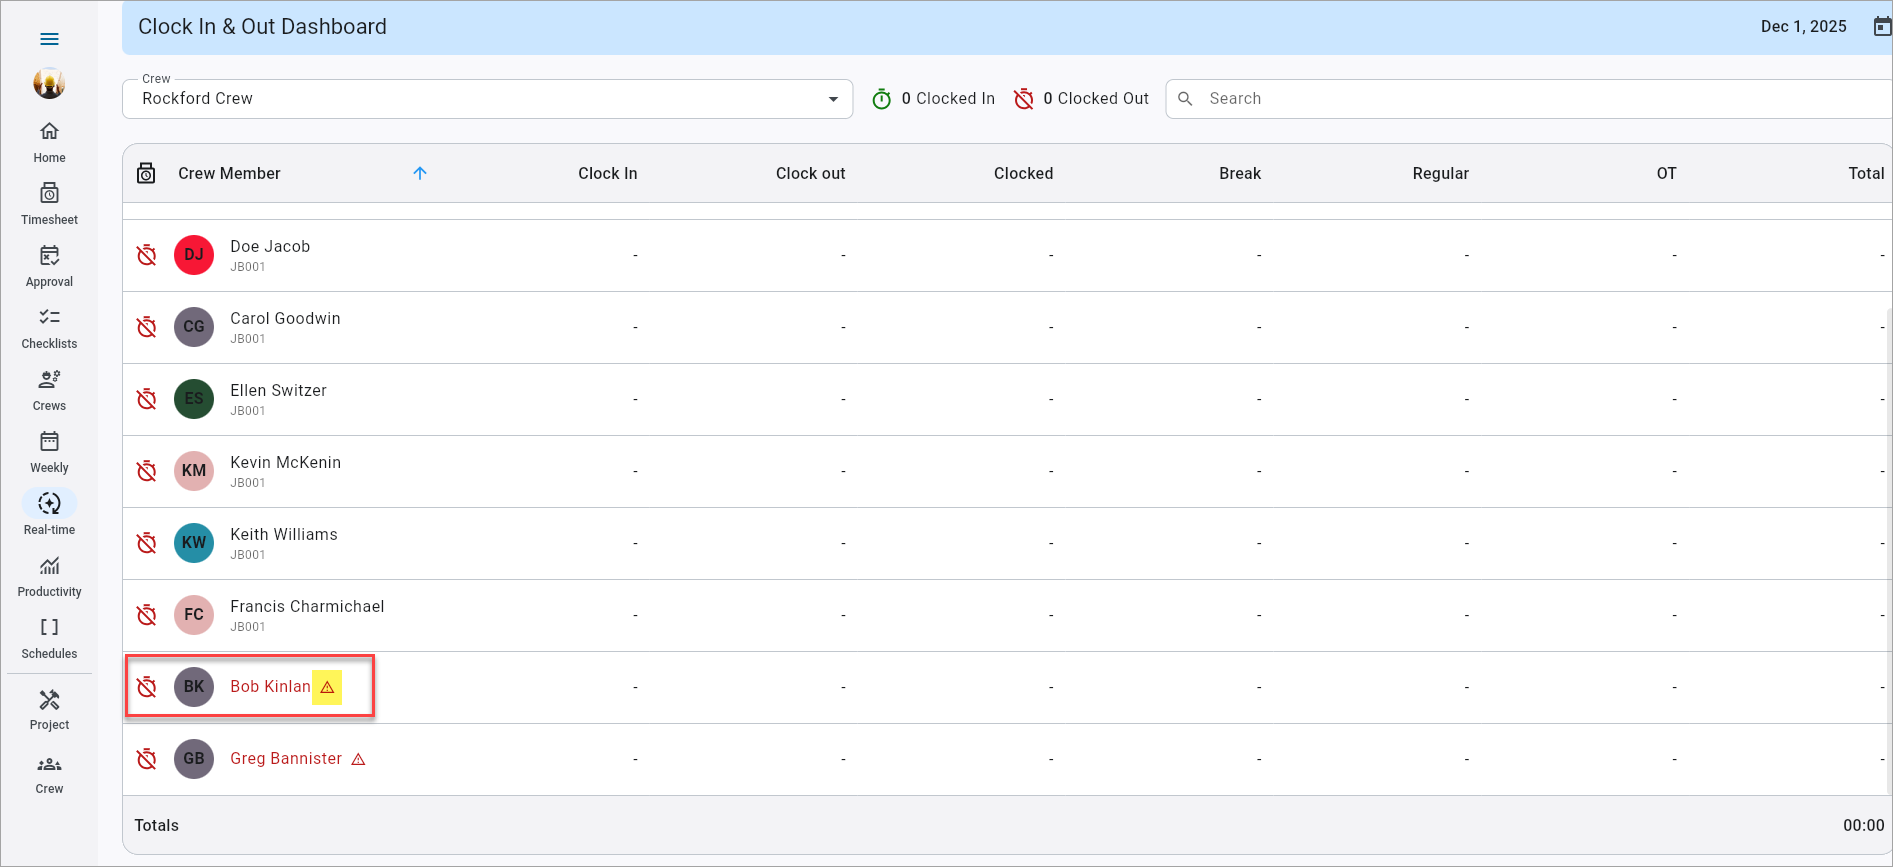Click clocked-out icon for Bob Kinlan
This screenshot has height=867, width=1893.
(x=147, y=687)
